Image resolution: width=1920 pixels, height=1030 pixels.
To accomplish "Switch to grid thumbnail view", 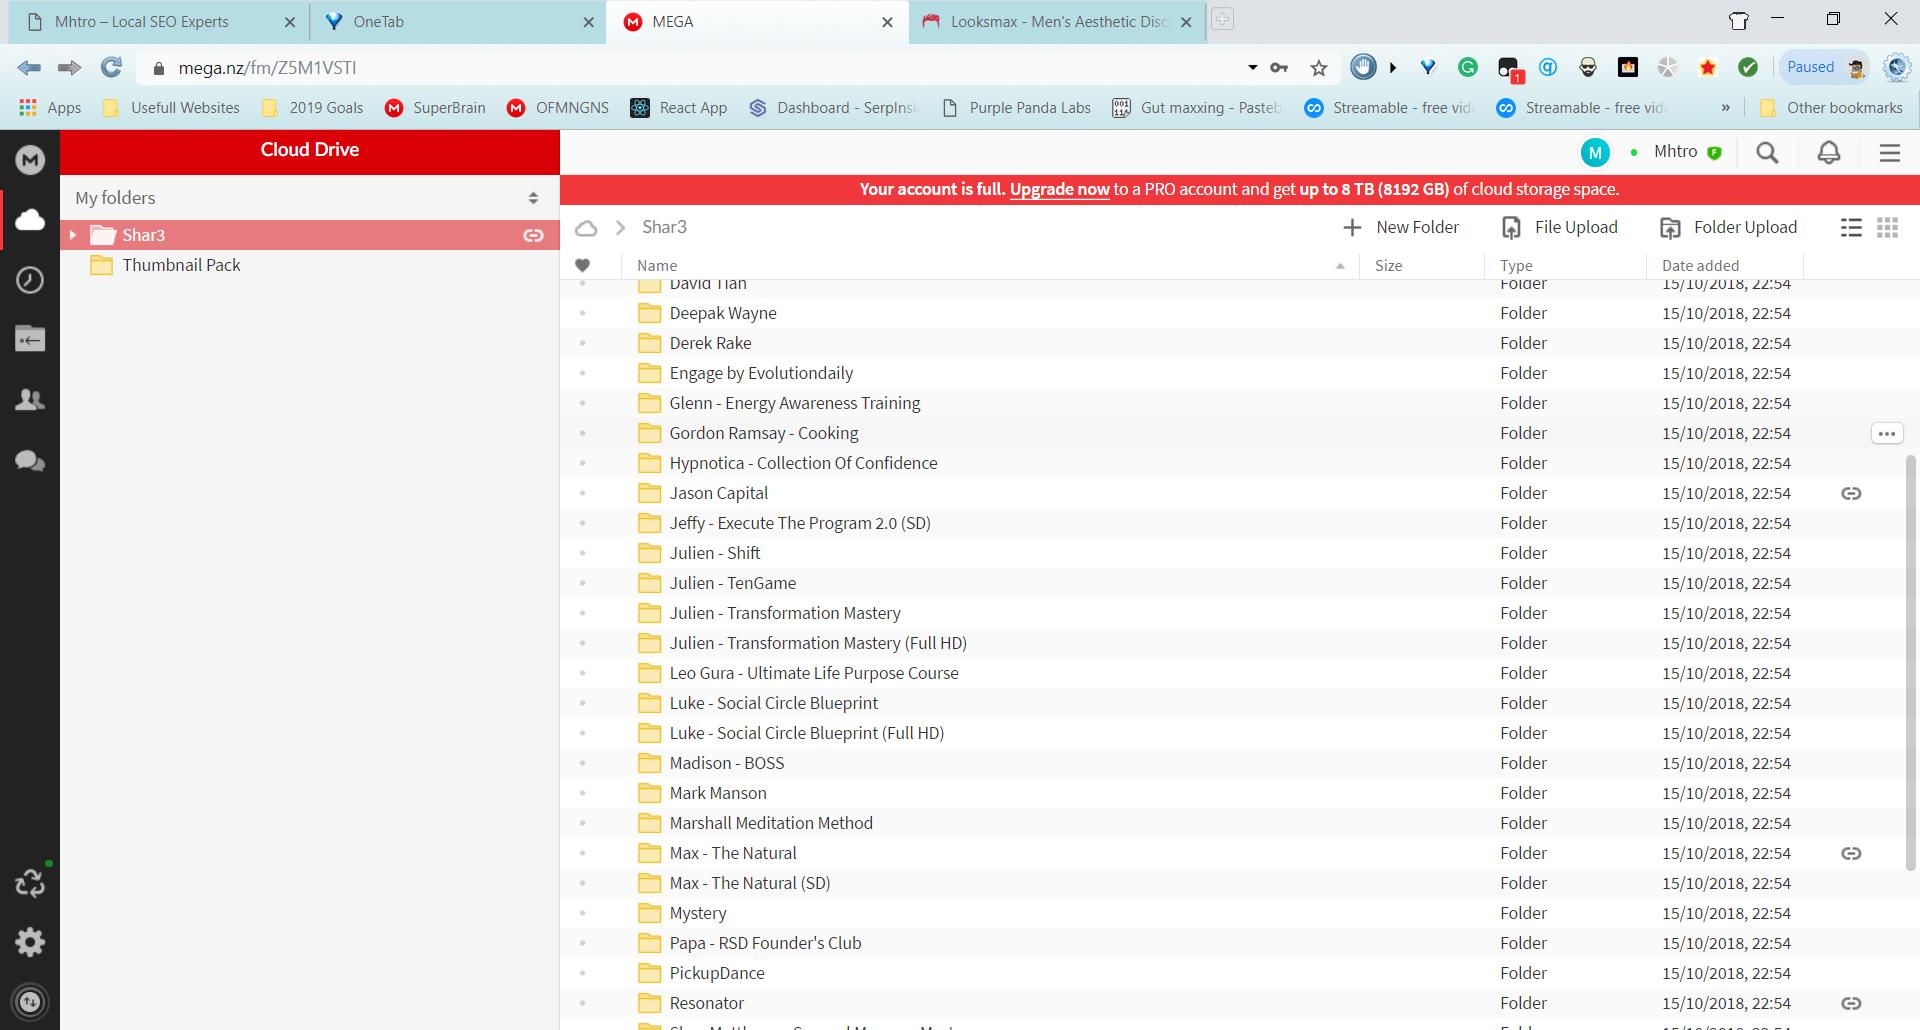I will [1888, 228].
